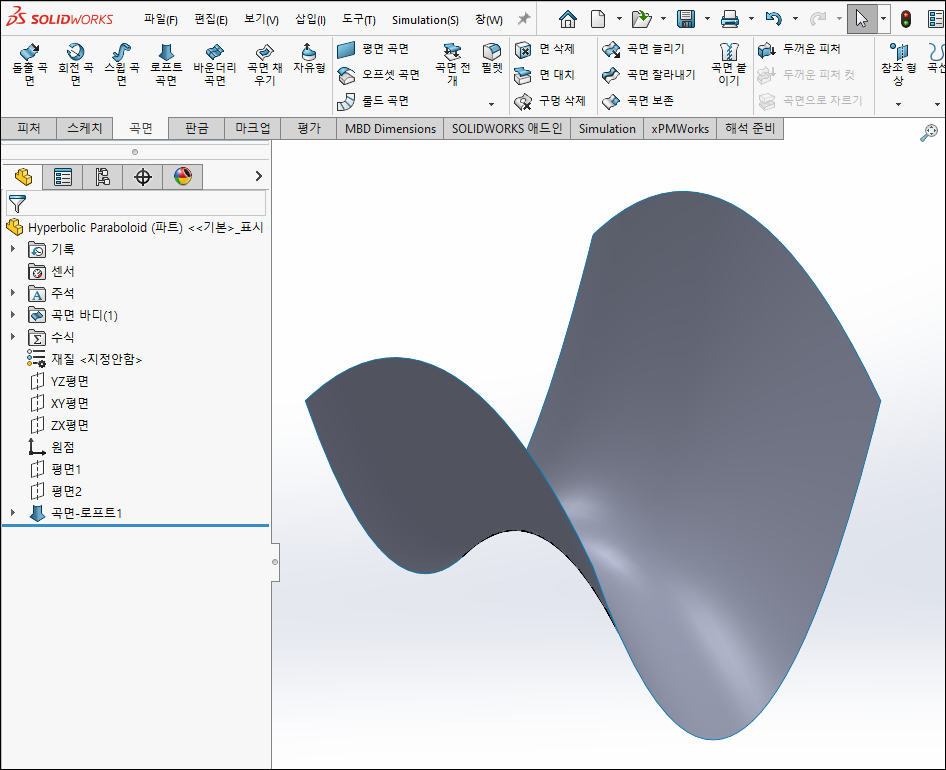Switch to the 스케치 tab

pos(84,129)
